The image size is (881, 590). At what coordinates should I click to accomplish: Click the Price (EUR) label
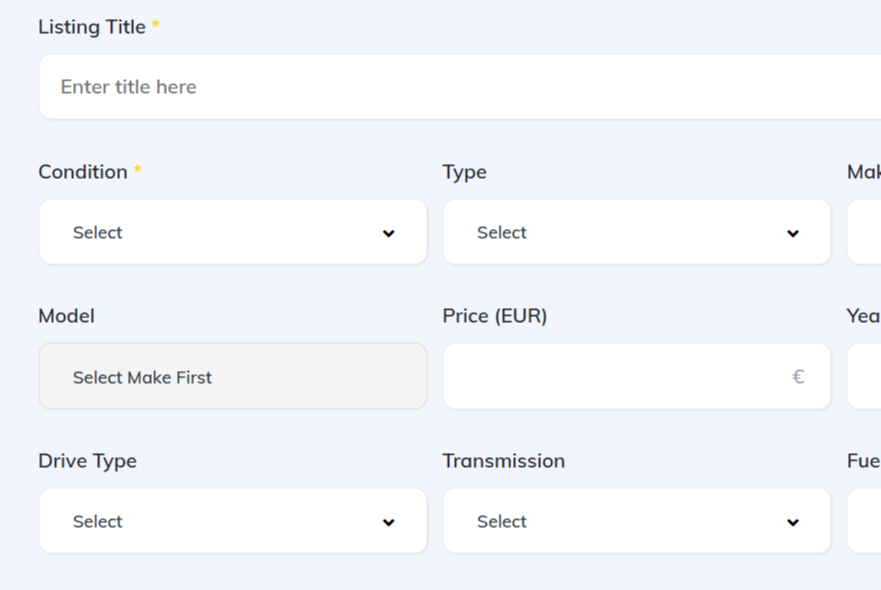tap(495, 316)
